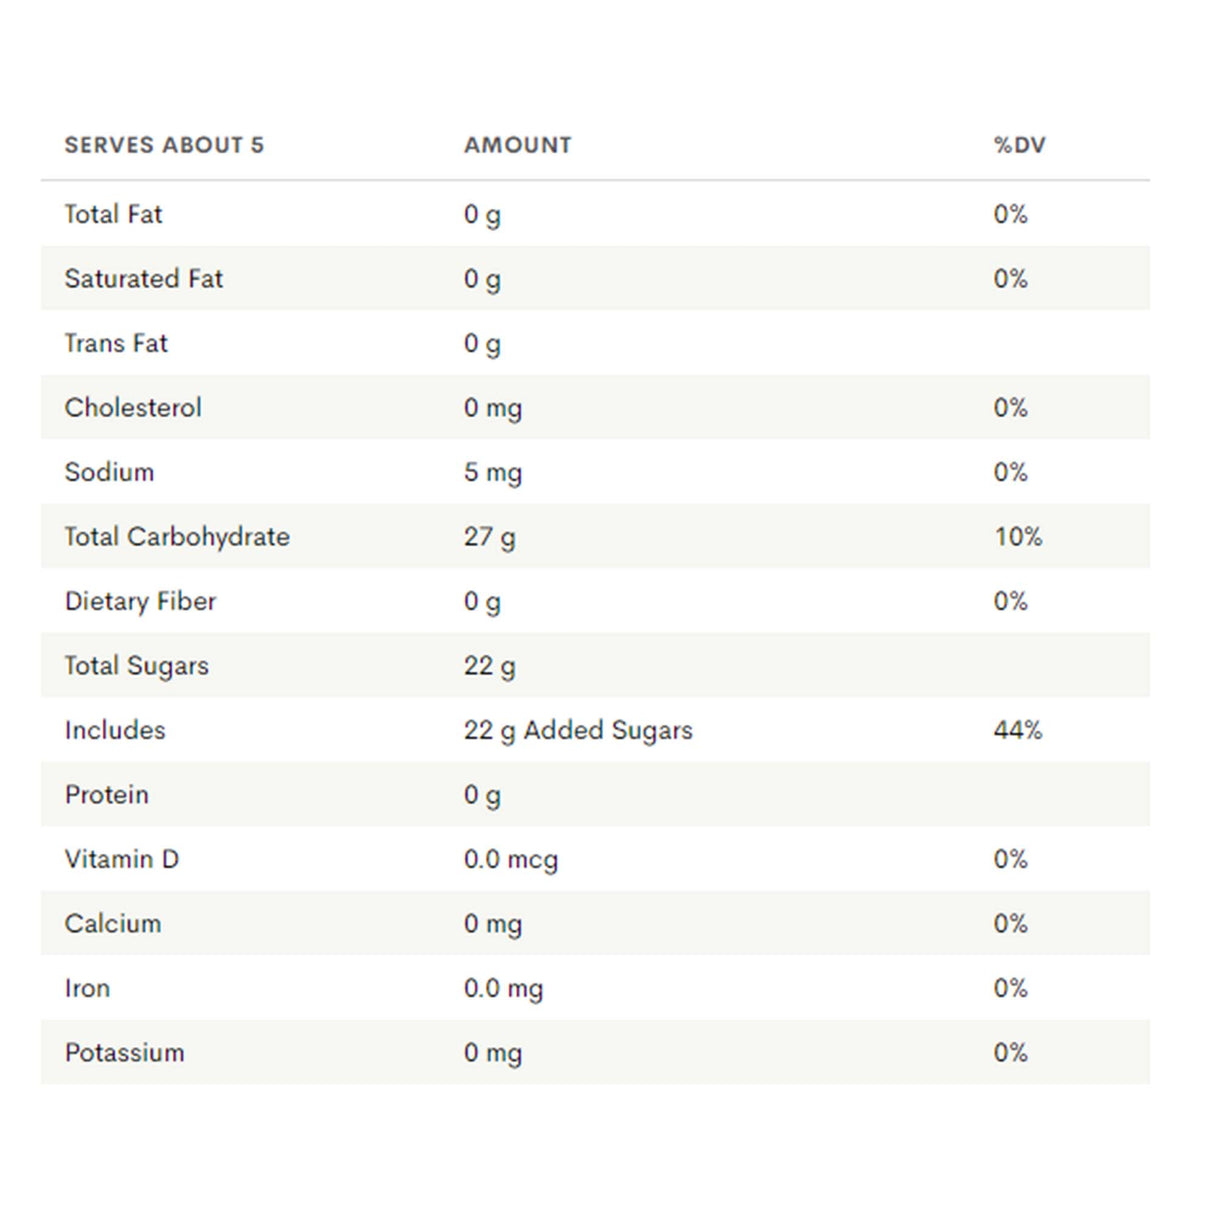Click the SERVES ABOUT 5 column header

click(x=164, y=145)
